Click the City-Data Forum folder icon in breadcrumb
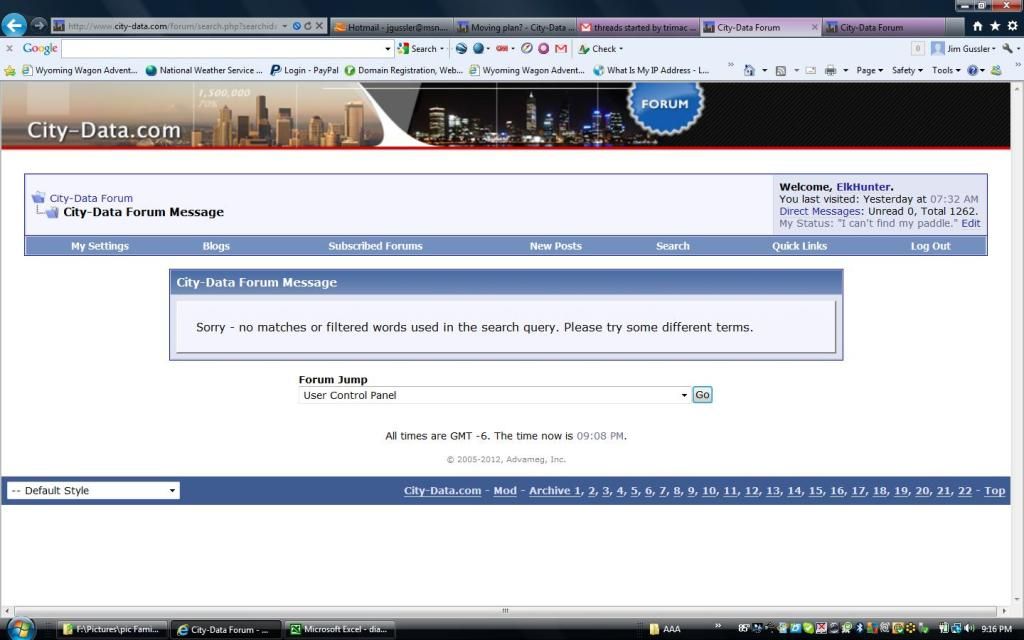The width and height of the screenshot is (1024, 640). point(39,197)
